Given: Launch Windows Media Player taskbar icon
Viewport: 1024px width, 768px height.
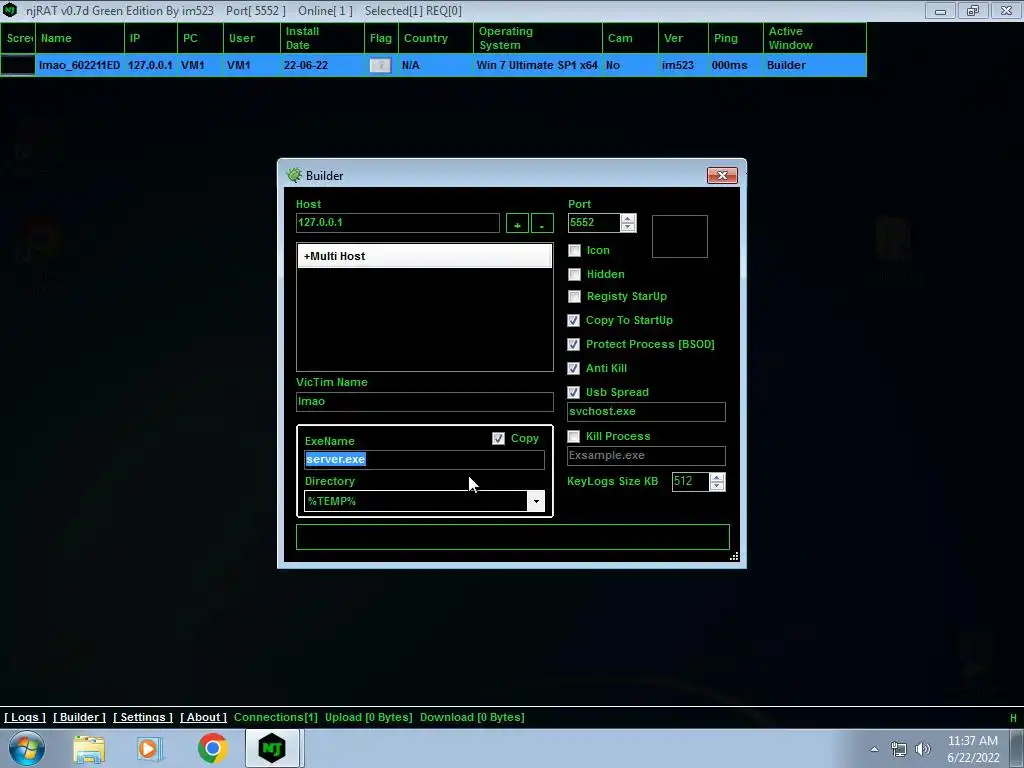Looking at the screenshot, I should [148, 749].
